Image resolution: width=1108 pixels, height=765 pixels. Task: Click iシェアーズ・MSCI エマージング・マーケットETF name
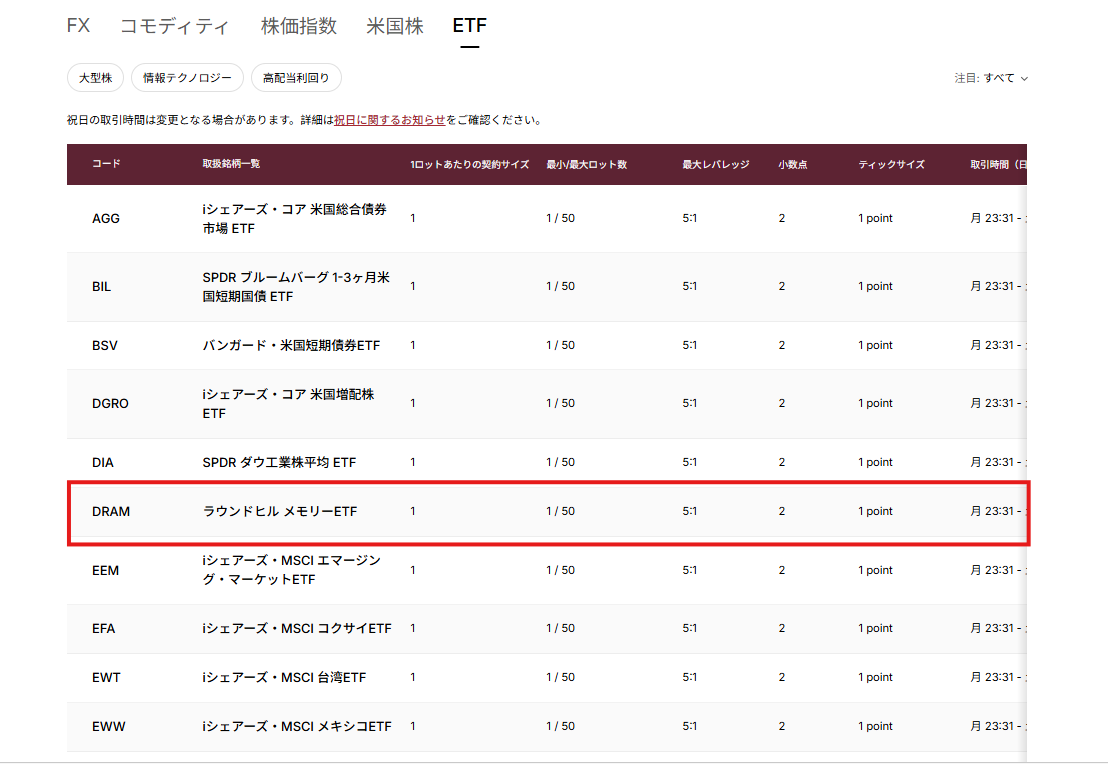pos(292,570)
